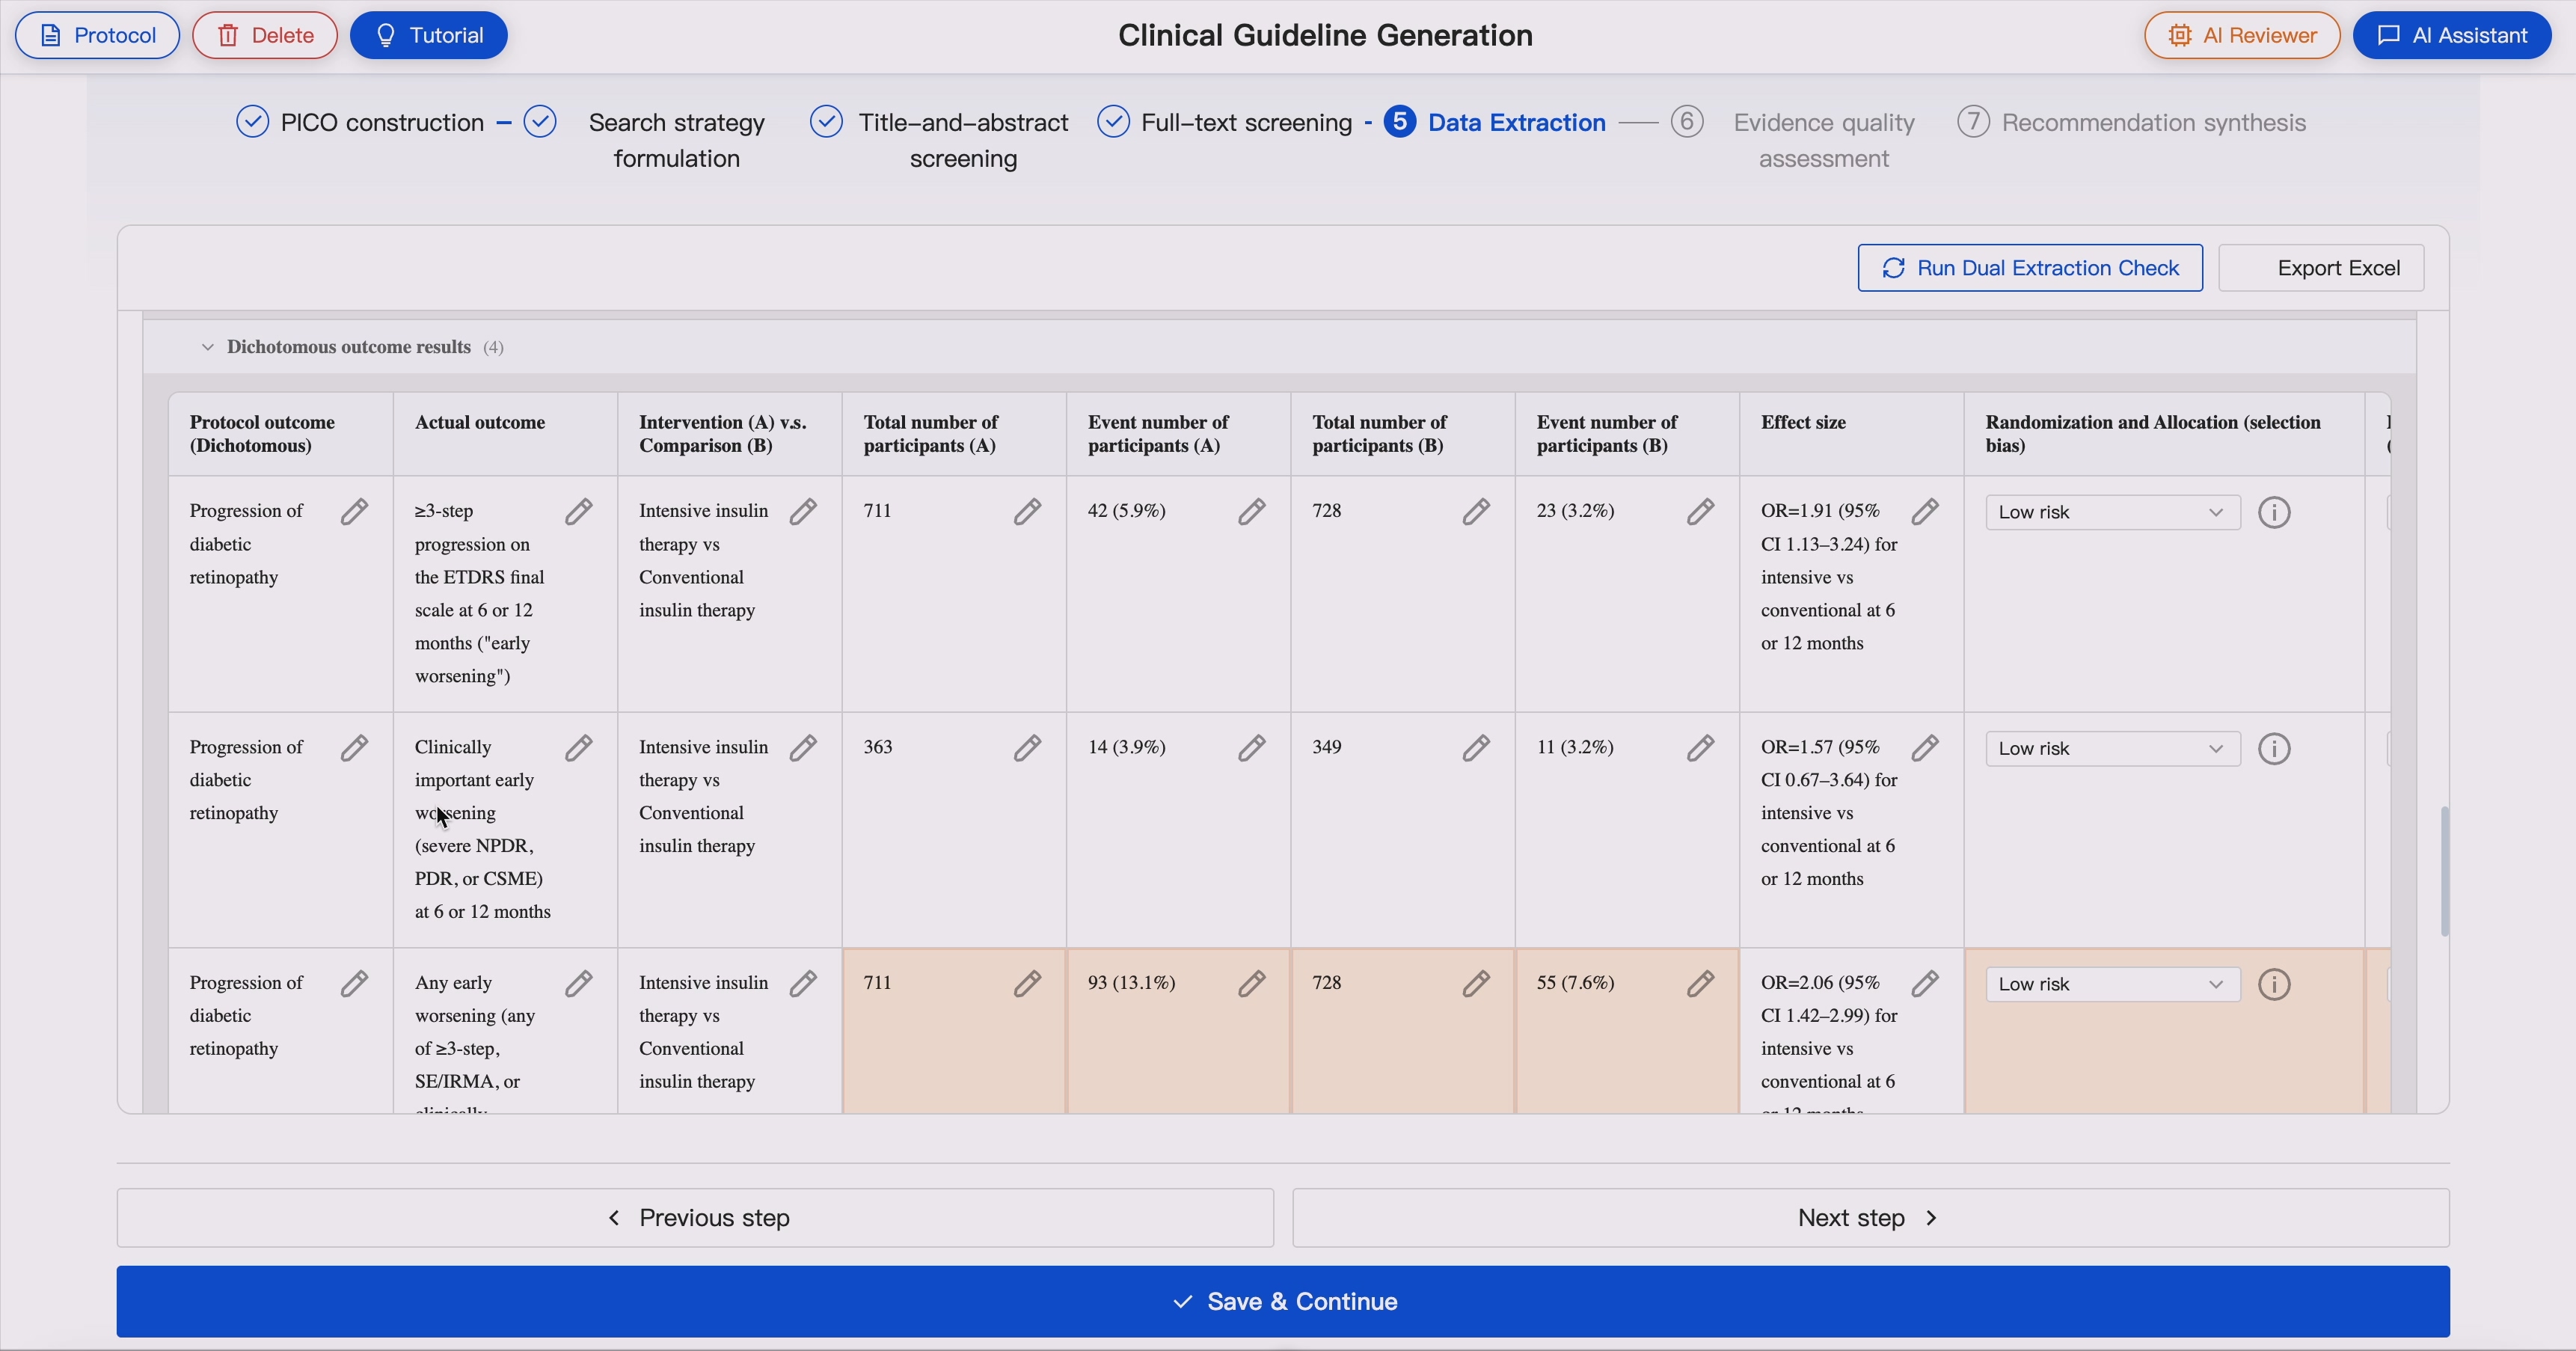This screenshot has height=1351, width=2576.
Task: Collapse the Dichotomous outcome results section
Action: click(207, 347)
